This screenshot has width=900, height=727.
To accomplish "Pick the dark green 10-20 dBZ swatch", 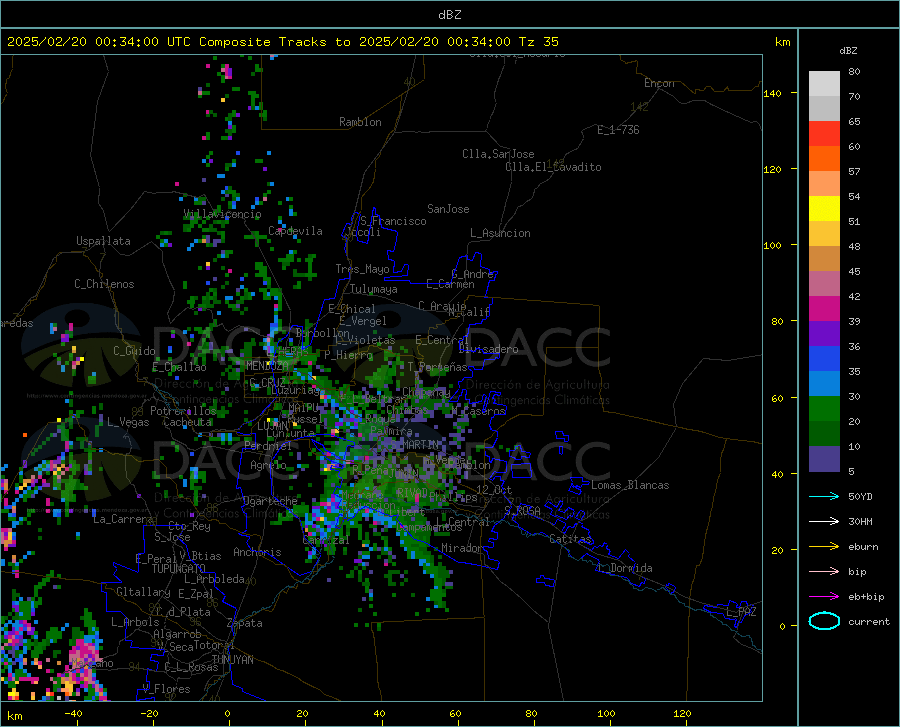I will tap(824, 434).
